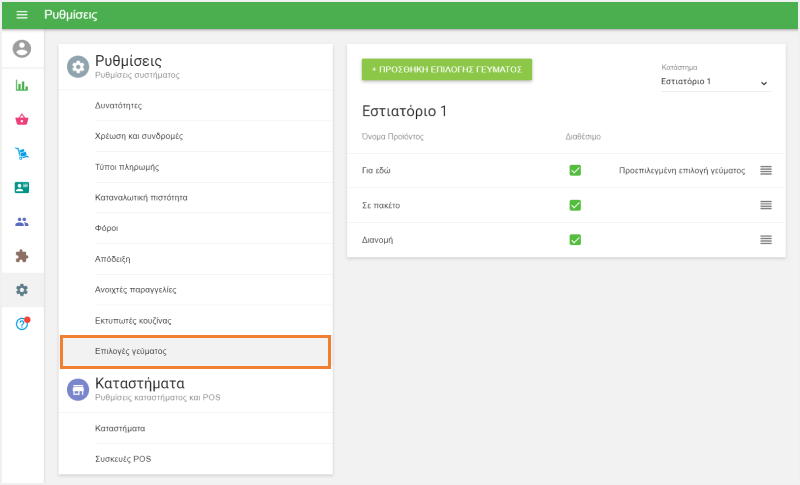Open the reports bar chart icon
800x485 pixels.
pyautogui.click(x=22, y=85)
